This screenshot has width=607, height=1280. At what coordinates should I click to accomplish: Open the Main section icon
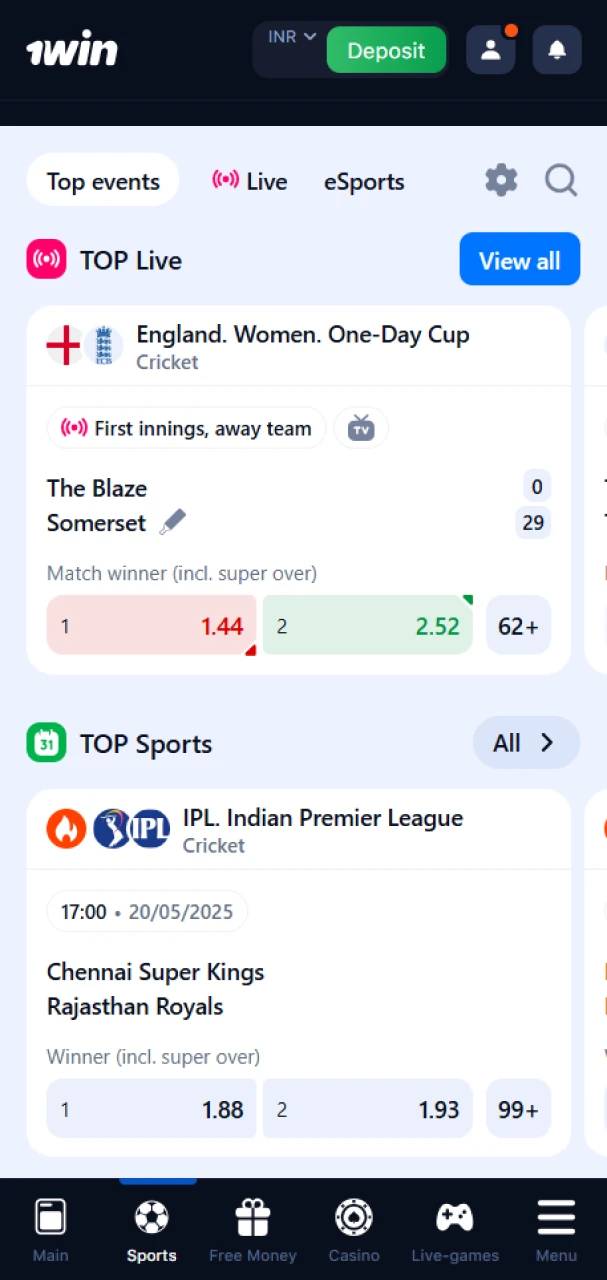pyautogui.click(x=50, y=1217)
